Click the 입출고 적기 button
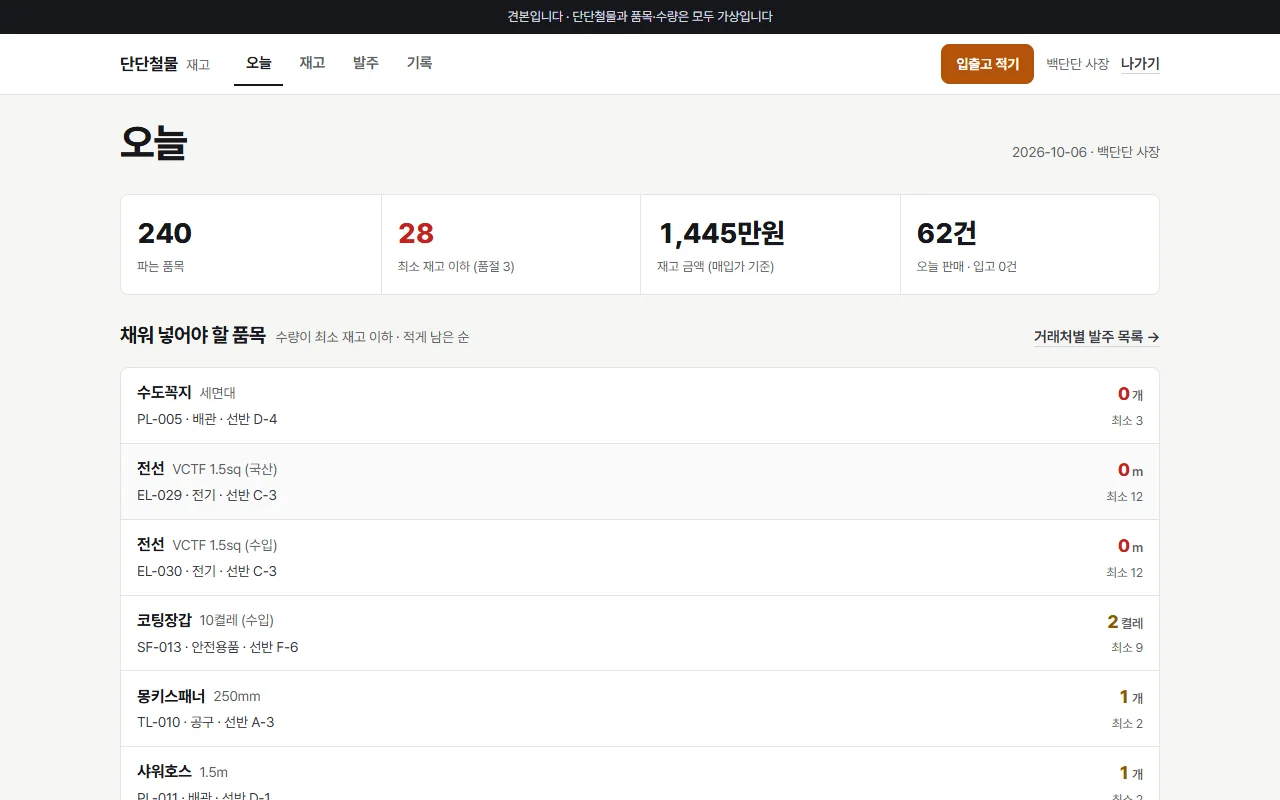Image resolution: width=1280 pixels, height=800 pixels. [x=987, y=64]
